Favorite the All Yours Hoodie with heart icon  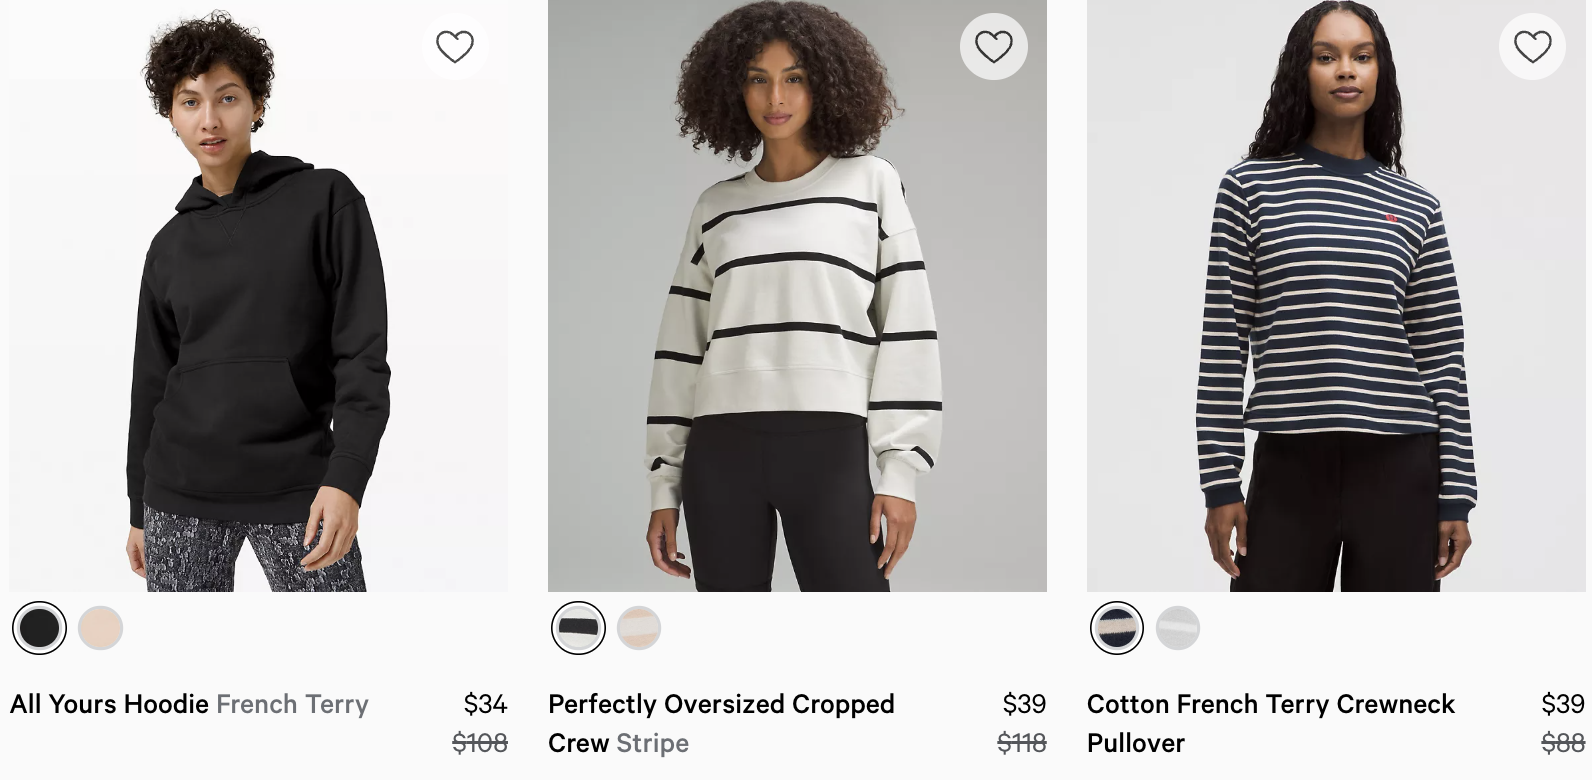pos(455,45)
